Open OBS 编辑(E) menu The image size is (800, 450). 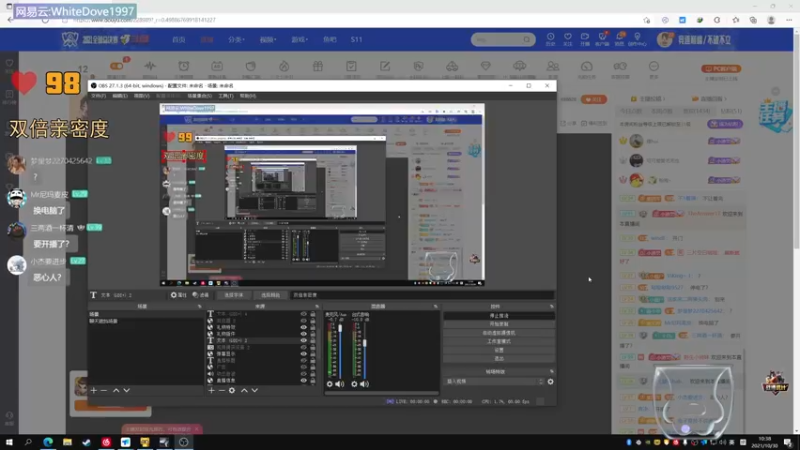click(120, 96)
